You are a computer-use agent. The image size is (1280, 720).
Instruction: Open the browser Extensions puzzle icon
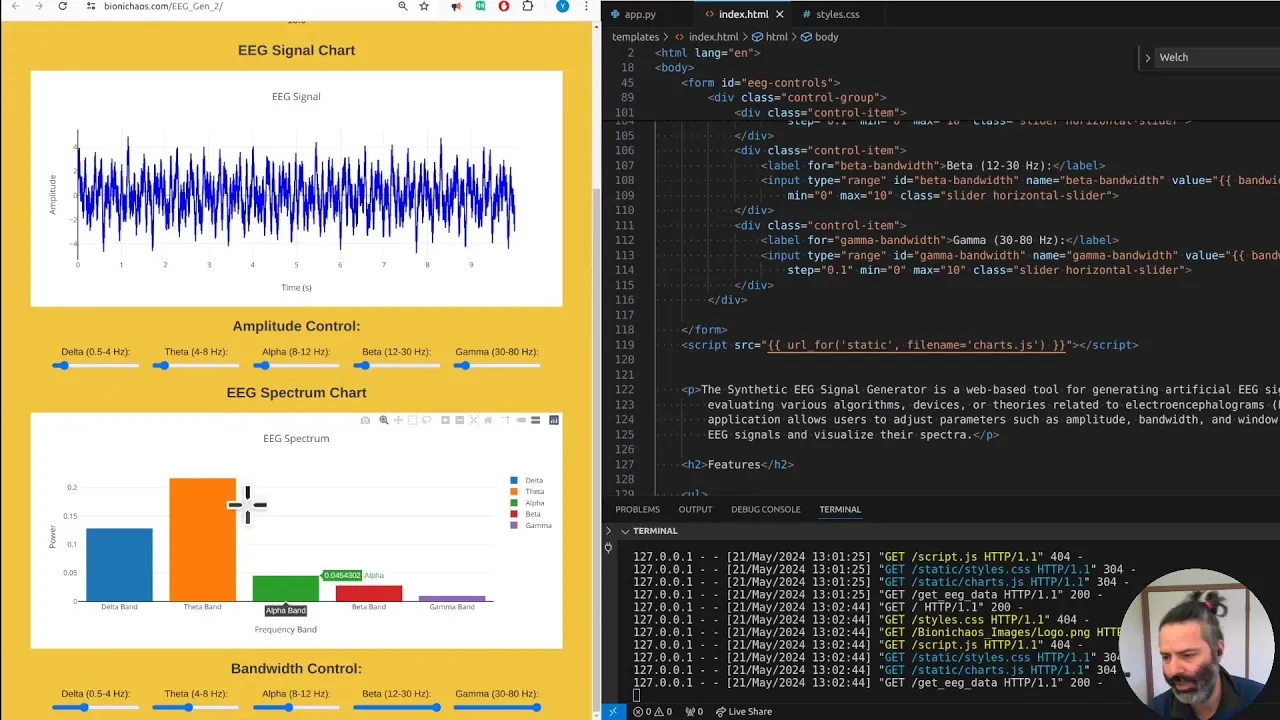pos(528,6)
